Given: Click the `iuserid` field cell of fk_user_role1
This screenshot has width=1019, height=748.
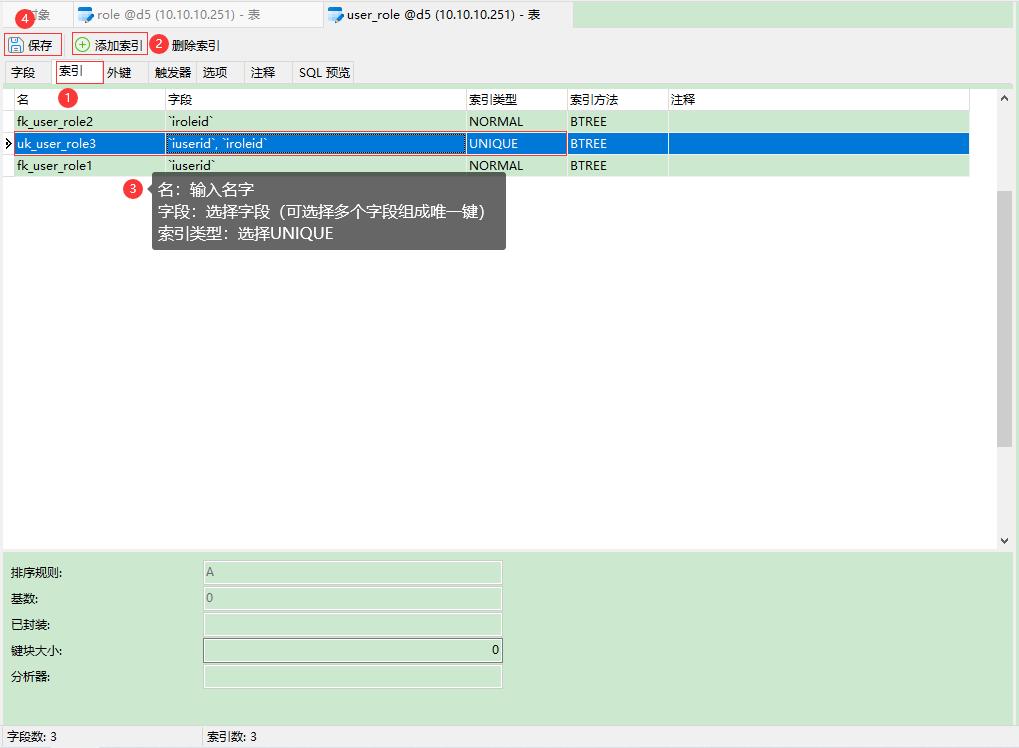Looking at the screenshot, I should coord(316,166).
